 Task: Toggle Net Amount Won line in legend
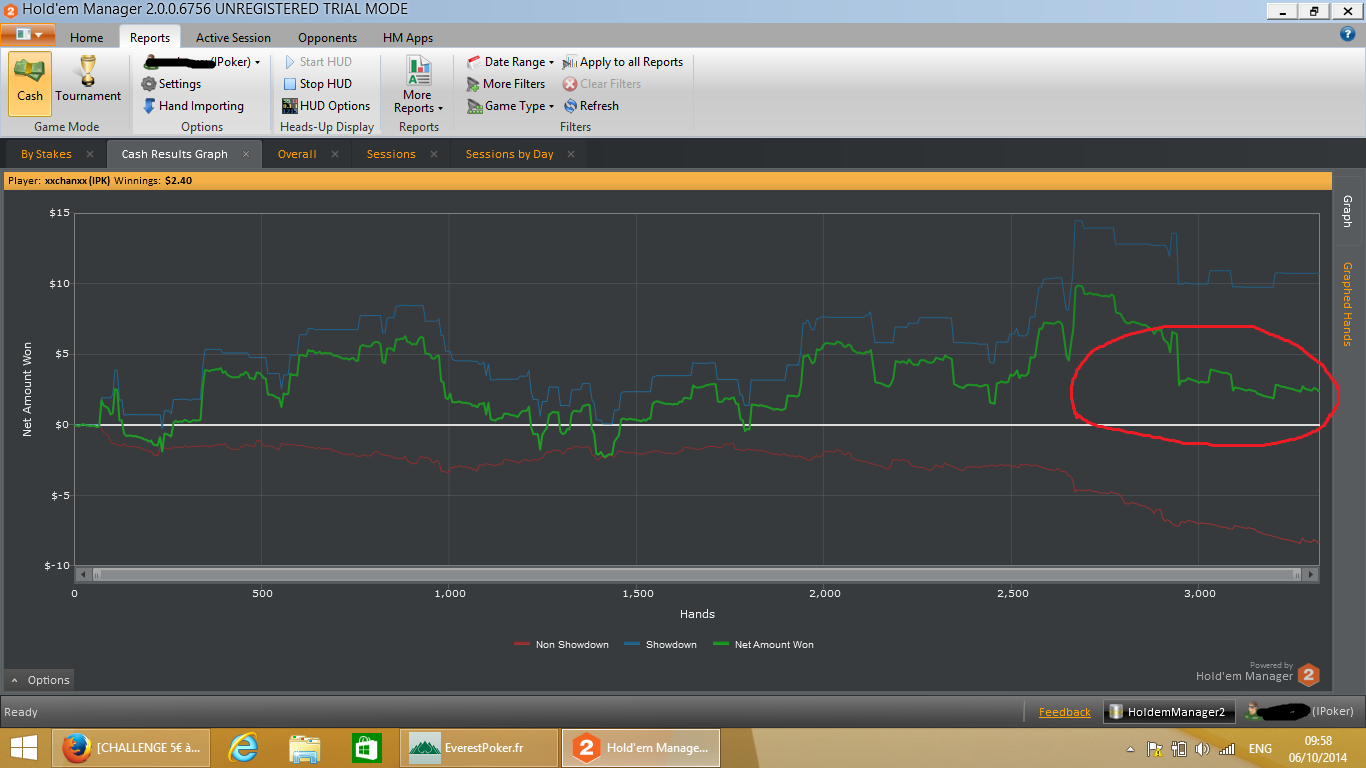click(x=763, y=645)
